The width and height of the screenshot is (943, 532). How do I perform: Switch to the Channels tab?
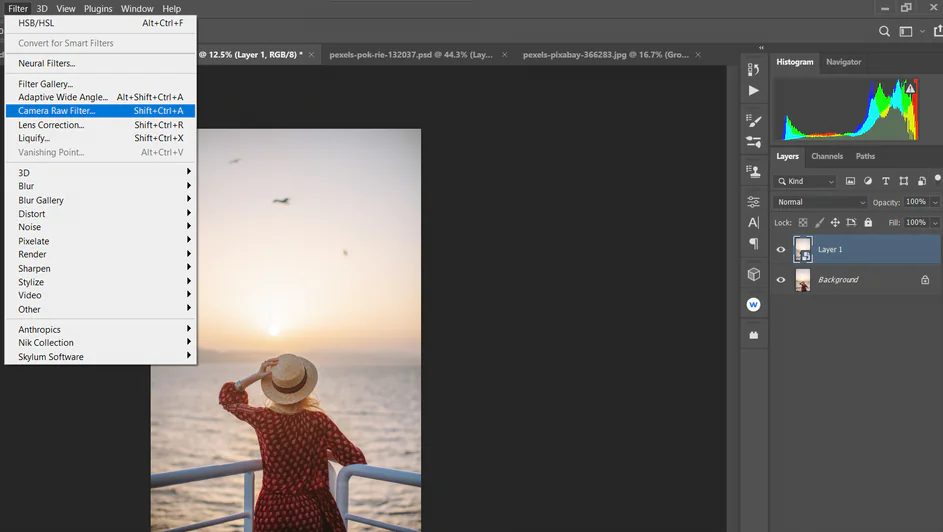tap(827, 156)
